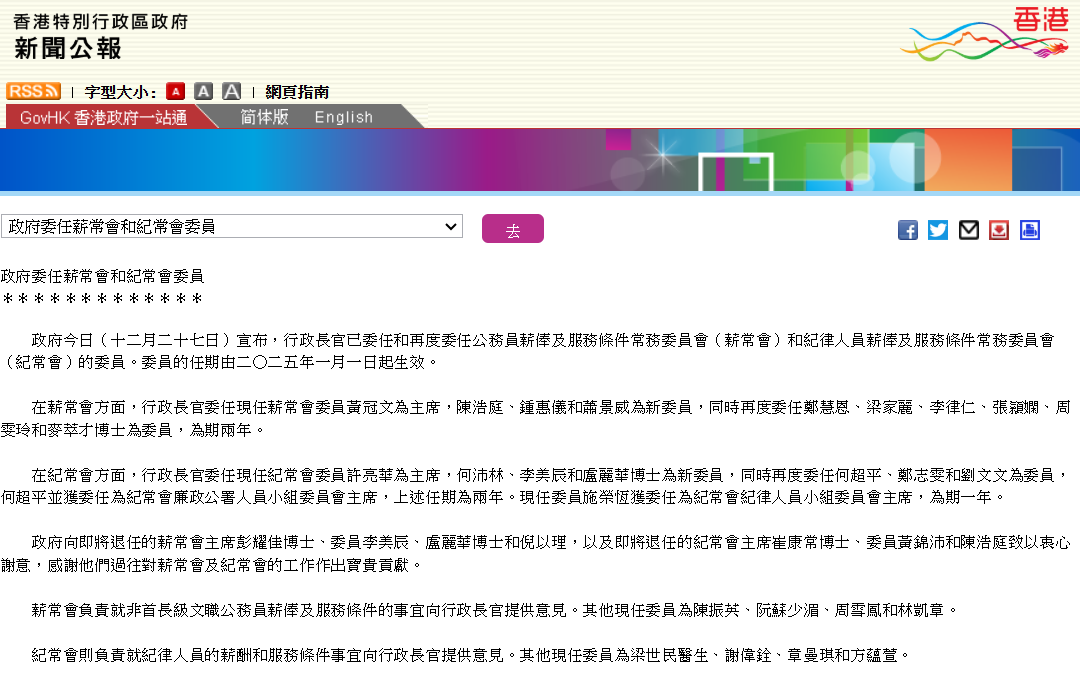Open the 網頁指南 link
Image resolution: width=1080 pixels, height=682 pixels.
point(297,92)
